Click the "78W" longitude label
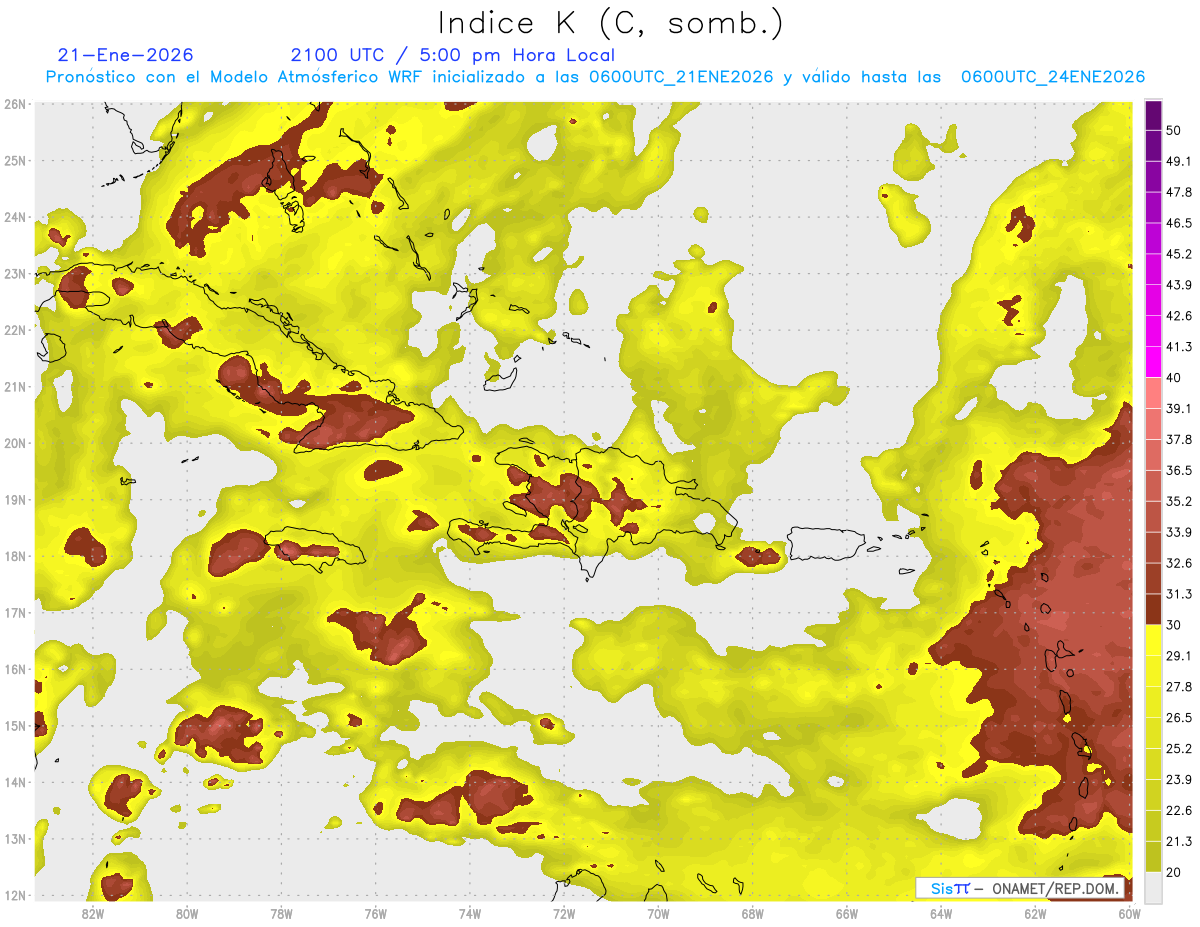The image size is (1200, 927). [x=282, y=913]
